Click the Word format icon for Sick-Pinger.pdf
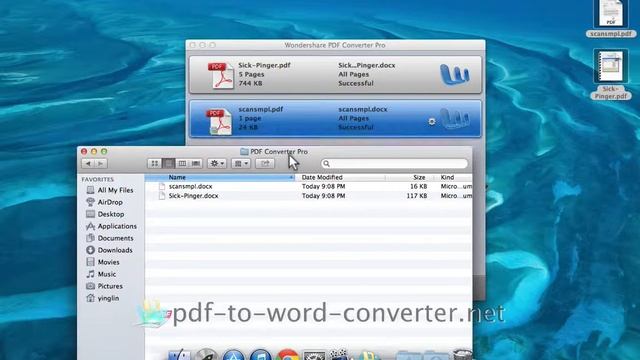Screen dimensions: 640x360 455,75
